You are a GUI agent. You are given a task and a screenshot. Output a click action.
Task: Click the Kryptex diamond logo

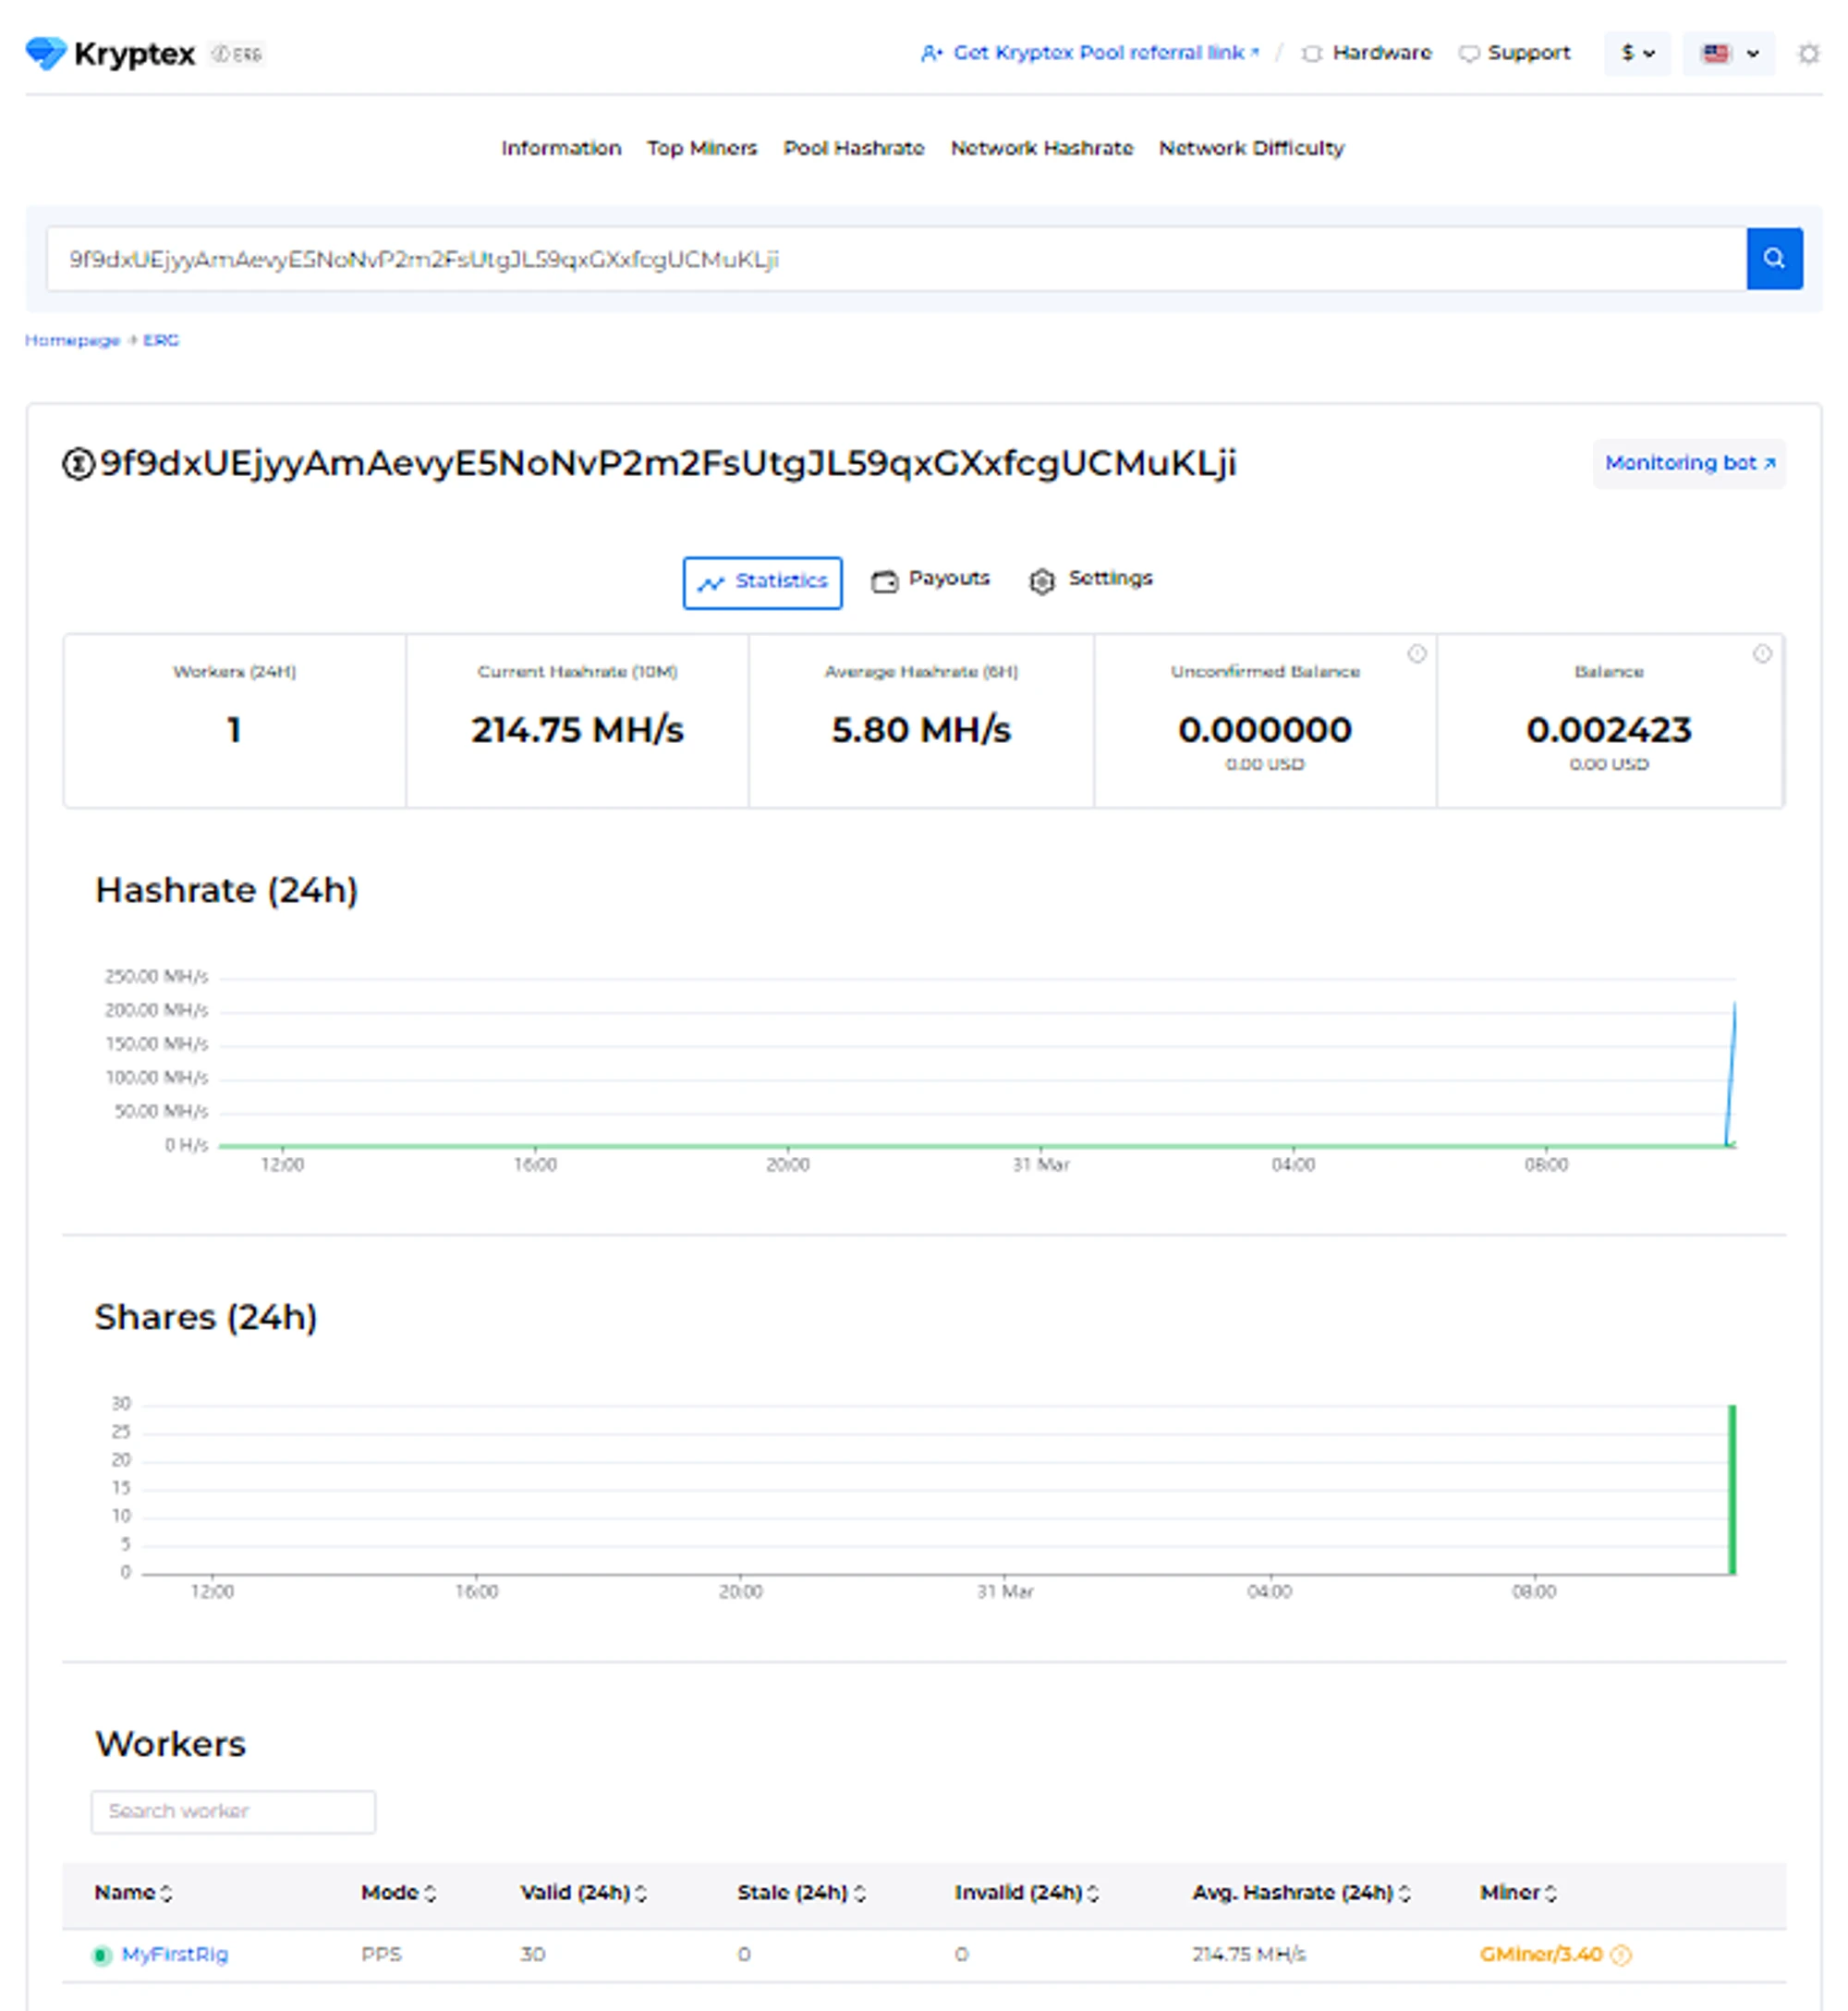point(46,53)
